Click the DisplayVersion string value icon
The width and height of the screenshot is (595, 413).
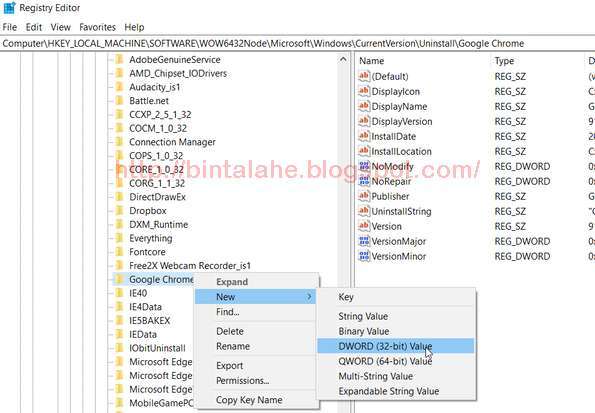click(x=364, y=121)
